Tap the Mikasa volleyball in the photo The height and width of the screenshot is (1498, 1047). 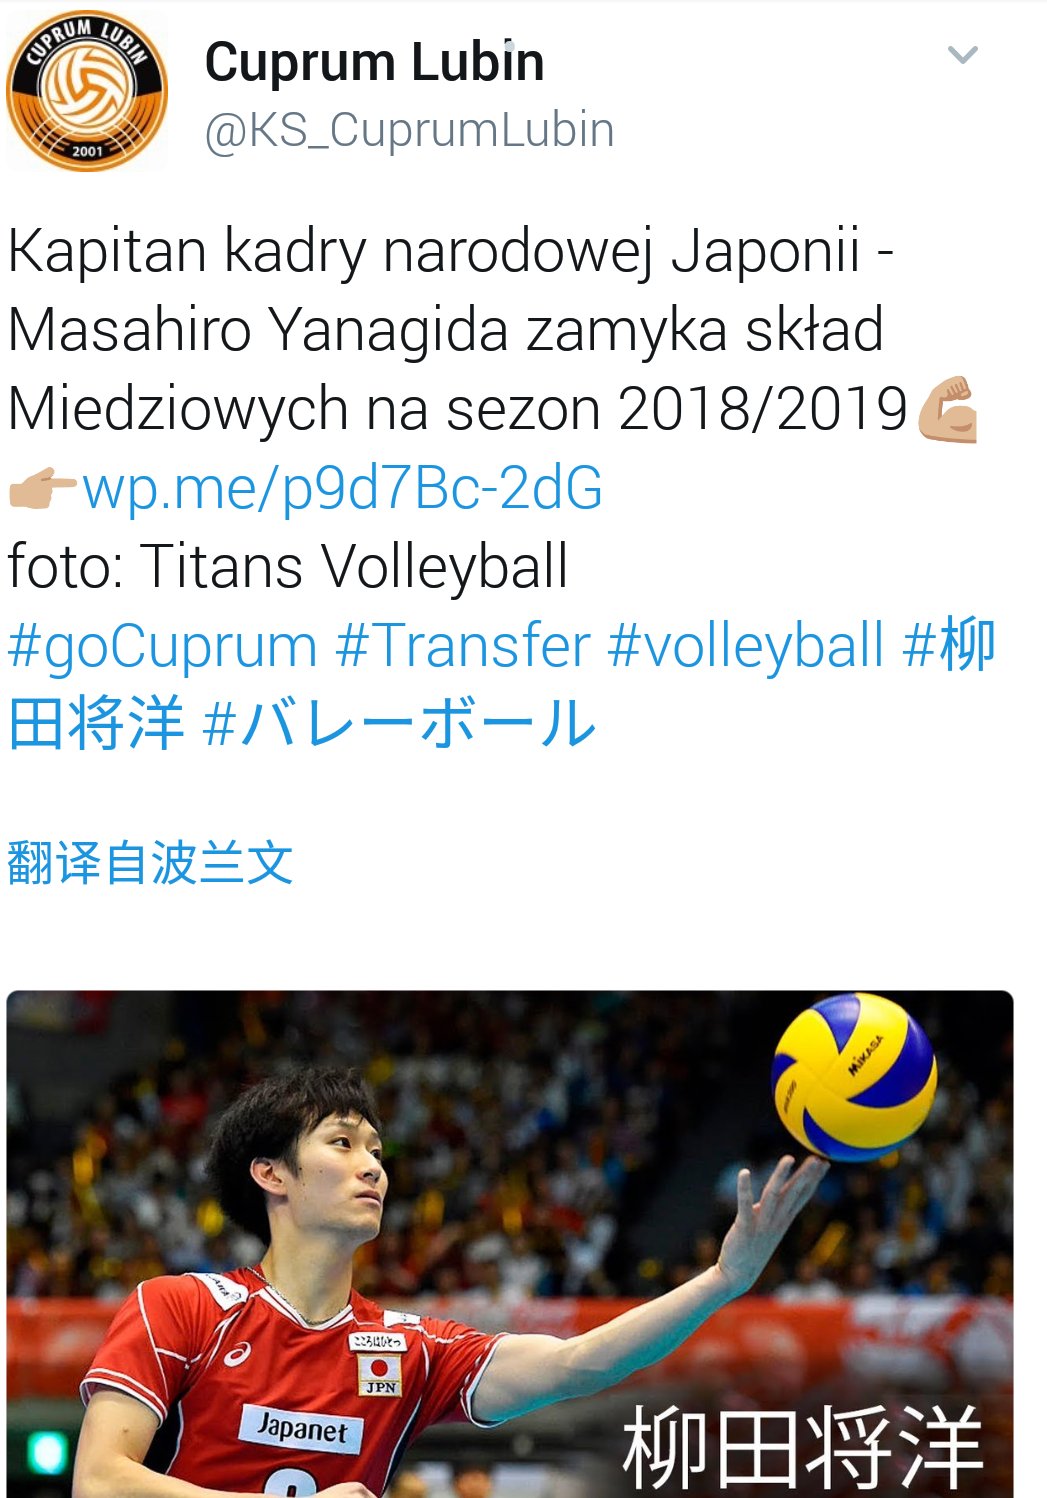[x=855, y=1077]
